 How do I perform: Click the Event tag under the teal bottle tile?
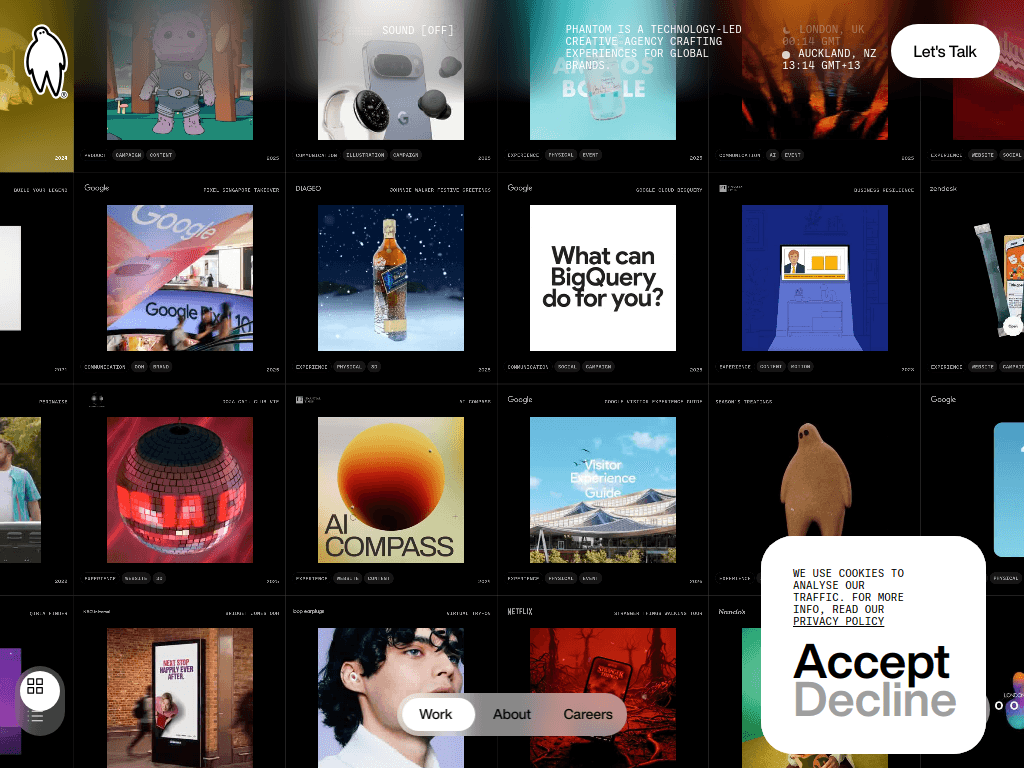590,155
